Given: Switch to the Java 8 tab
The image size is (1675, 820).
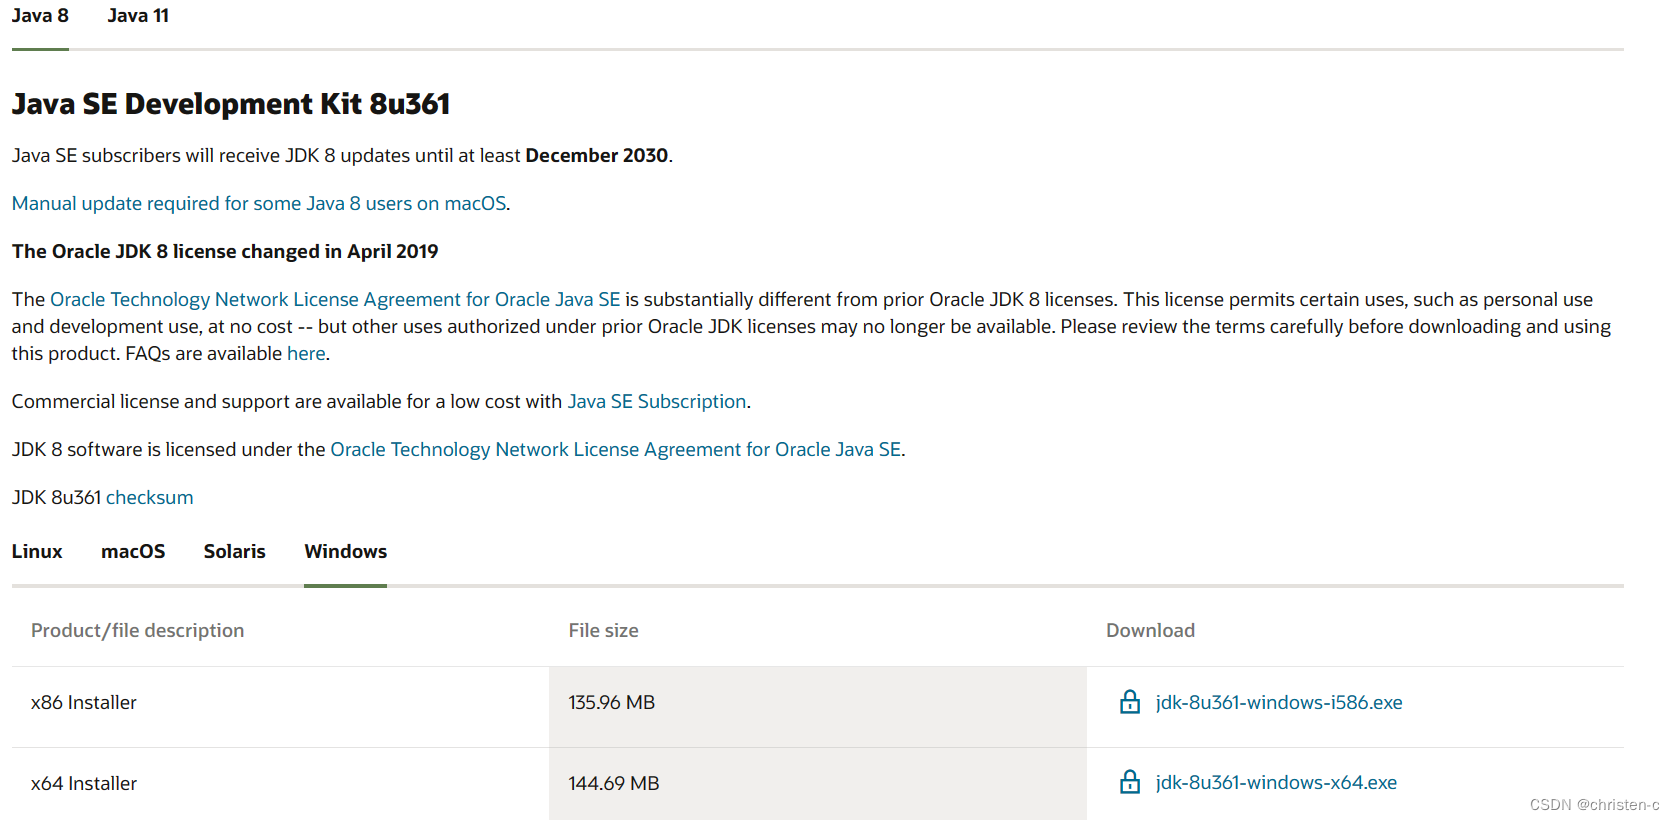Looking at the screenshot, I should 40,16.
